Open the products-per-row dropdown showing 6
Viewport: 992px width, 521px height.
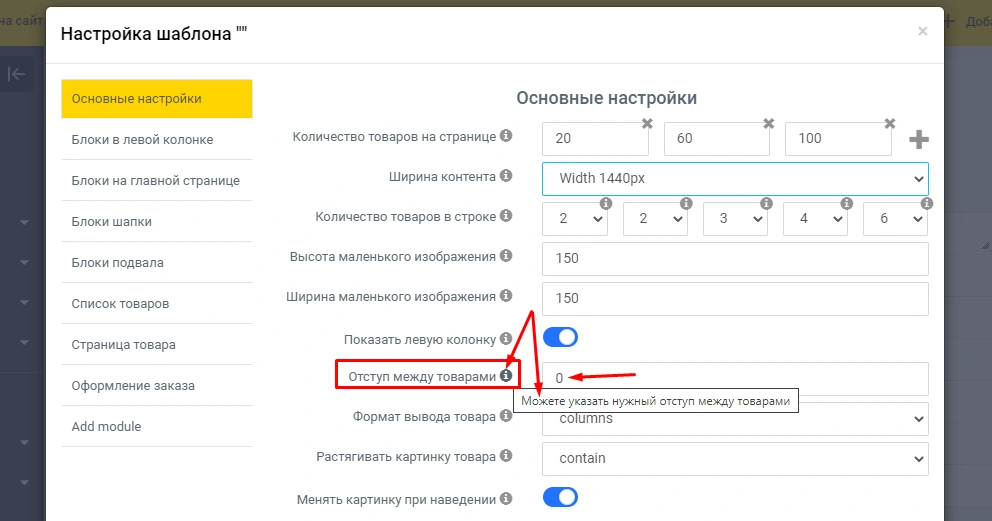point(895,218)
